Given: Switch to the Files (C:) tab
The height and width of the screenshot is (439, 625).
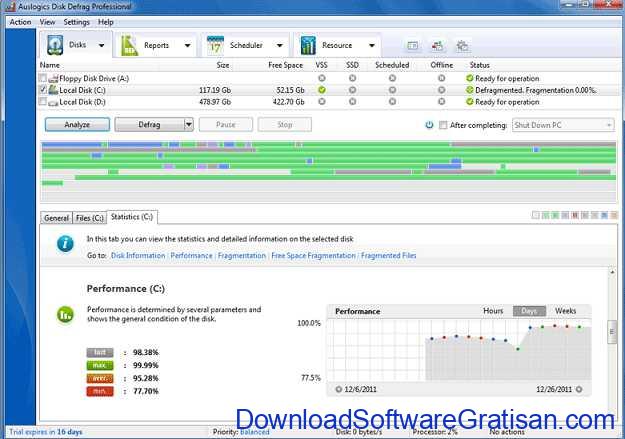Looking at the screenshot, I should click(x=90, y=218).
